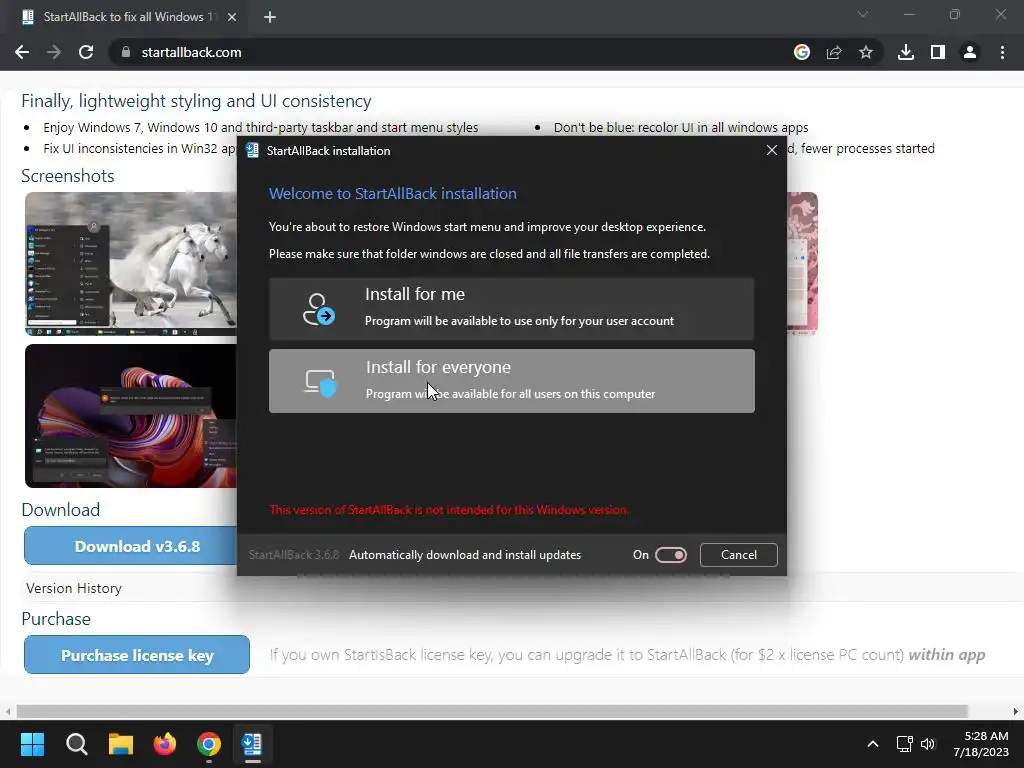Image resolution: width=1024 pixels, height=768 pixels.
Task: Click the Google icon in address bar
Action: pyautogui.click(x=802, y=52)
